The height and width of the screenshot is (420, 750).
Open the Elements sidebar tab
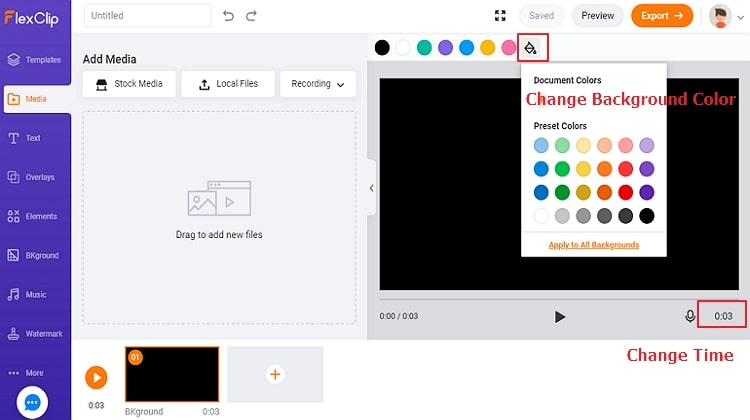click(33, 216)
